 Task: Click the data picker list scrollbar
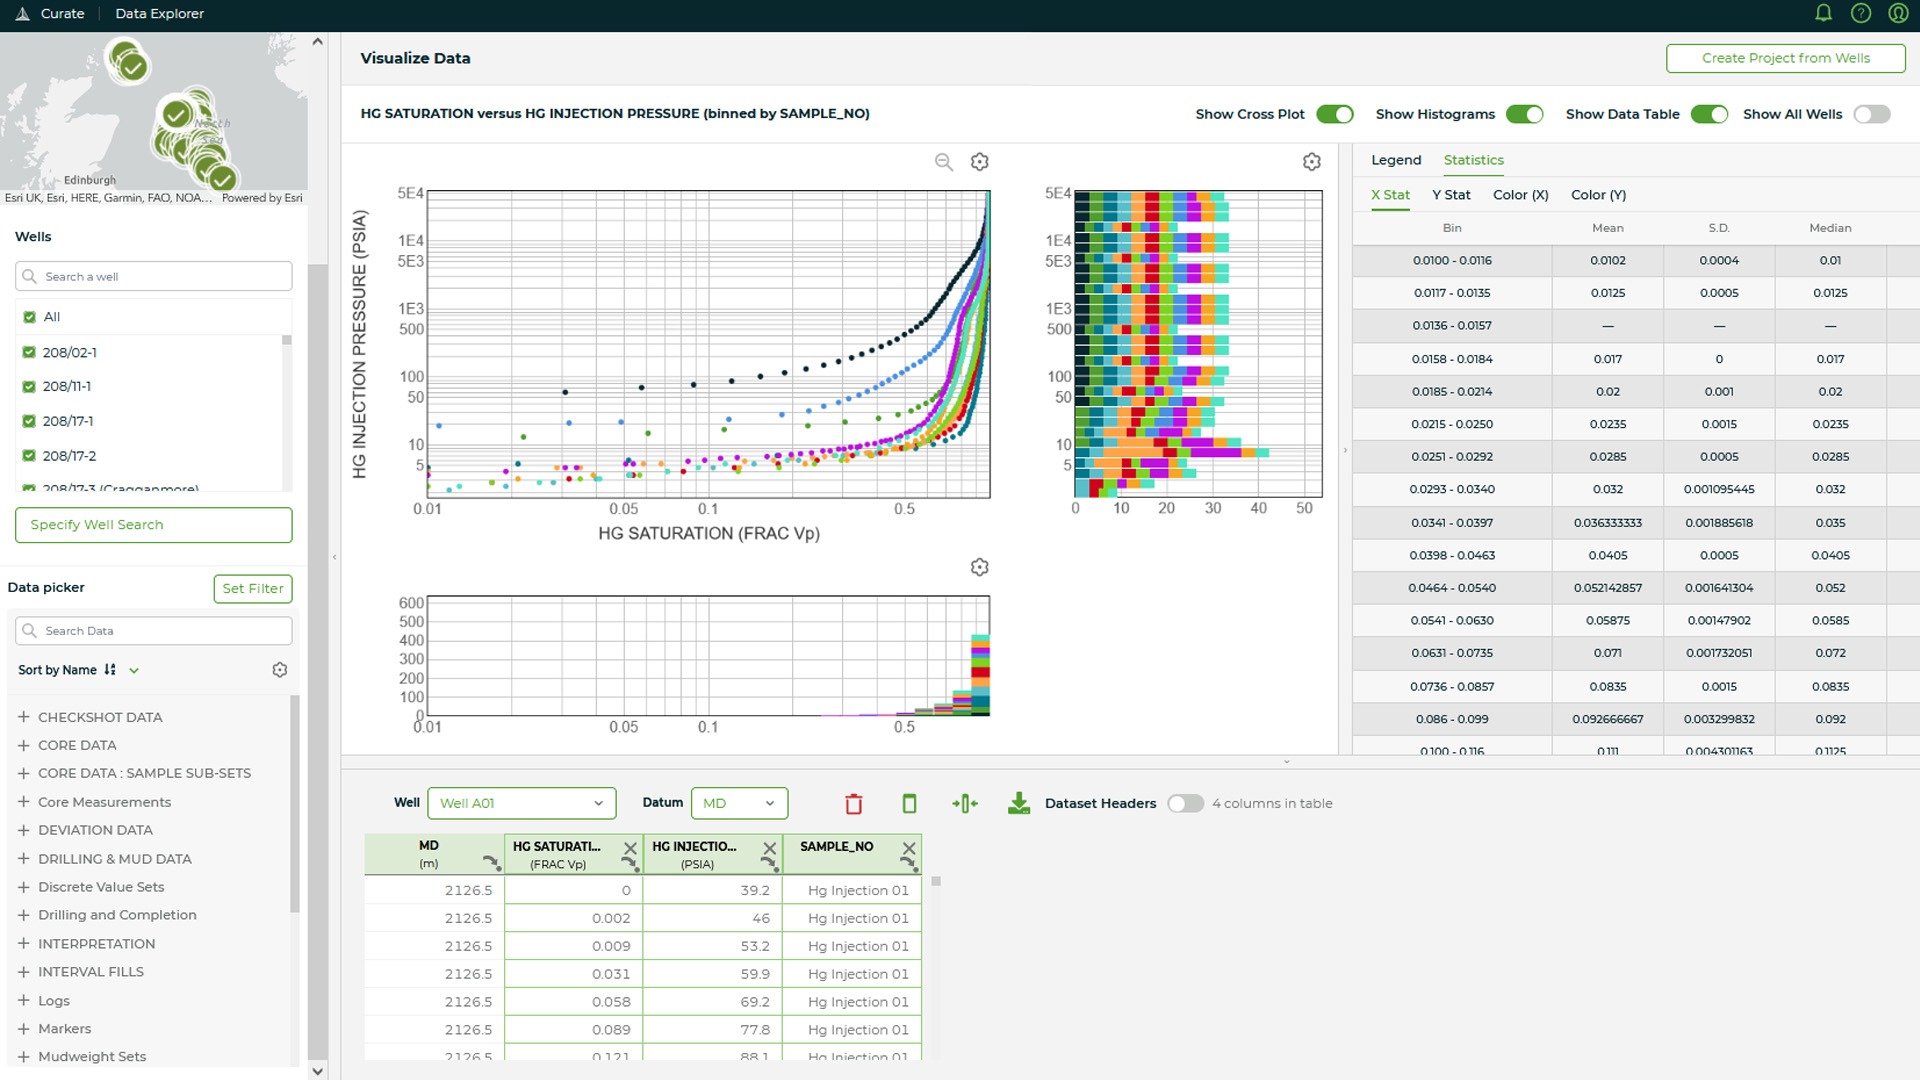click(x=294, y=804)
